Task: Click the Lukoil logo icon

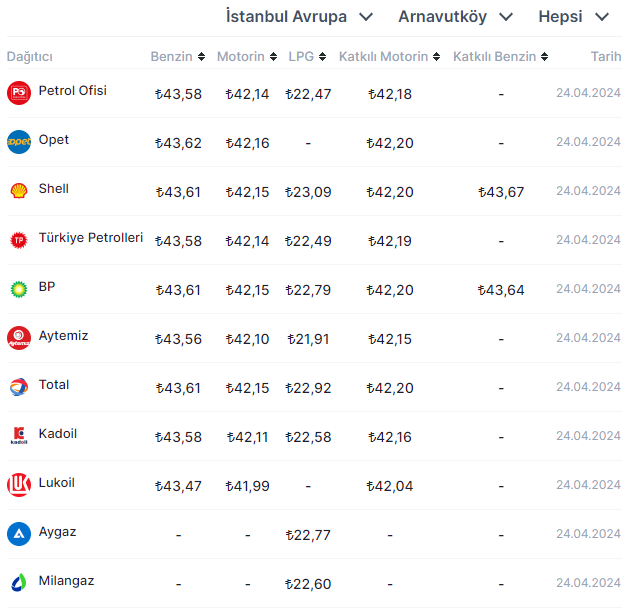Action: (x=19, y=485)
